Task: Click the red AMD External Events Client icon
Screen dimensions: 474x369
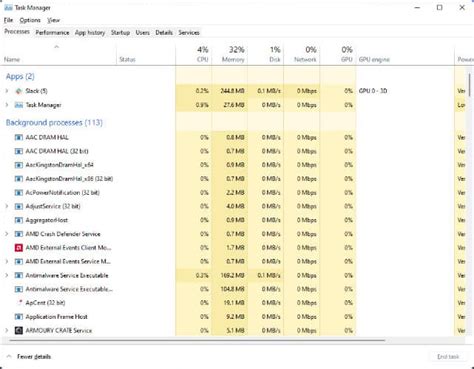Action: (x=19, y=248)
